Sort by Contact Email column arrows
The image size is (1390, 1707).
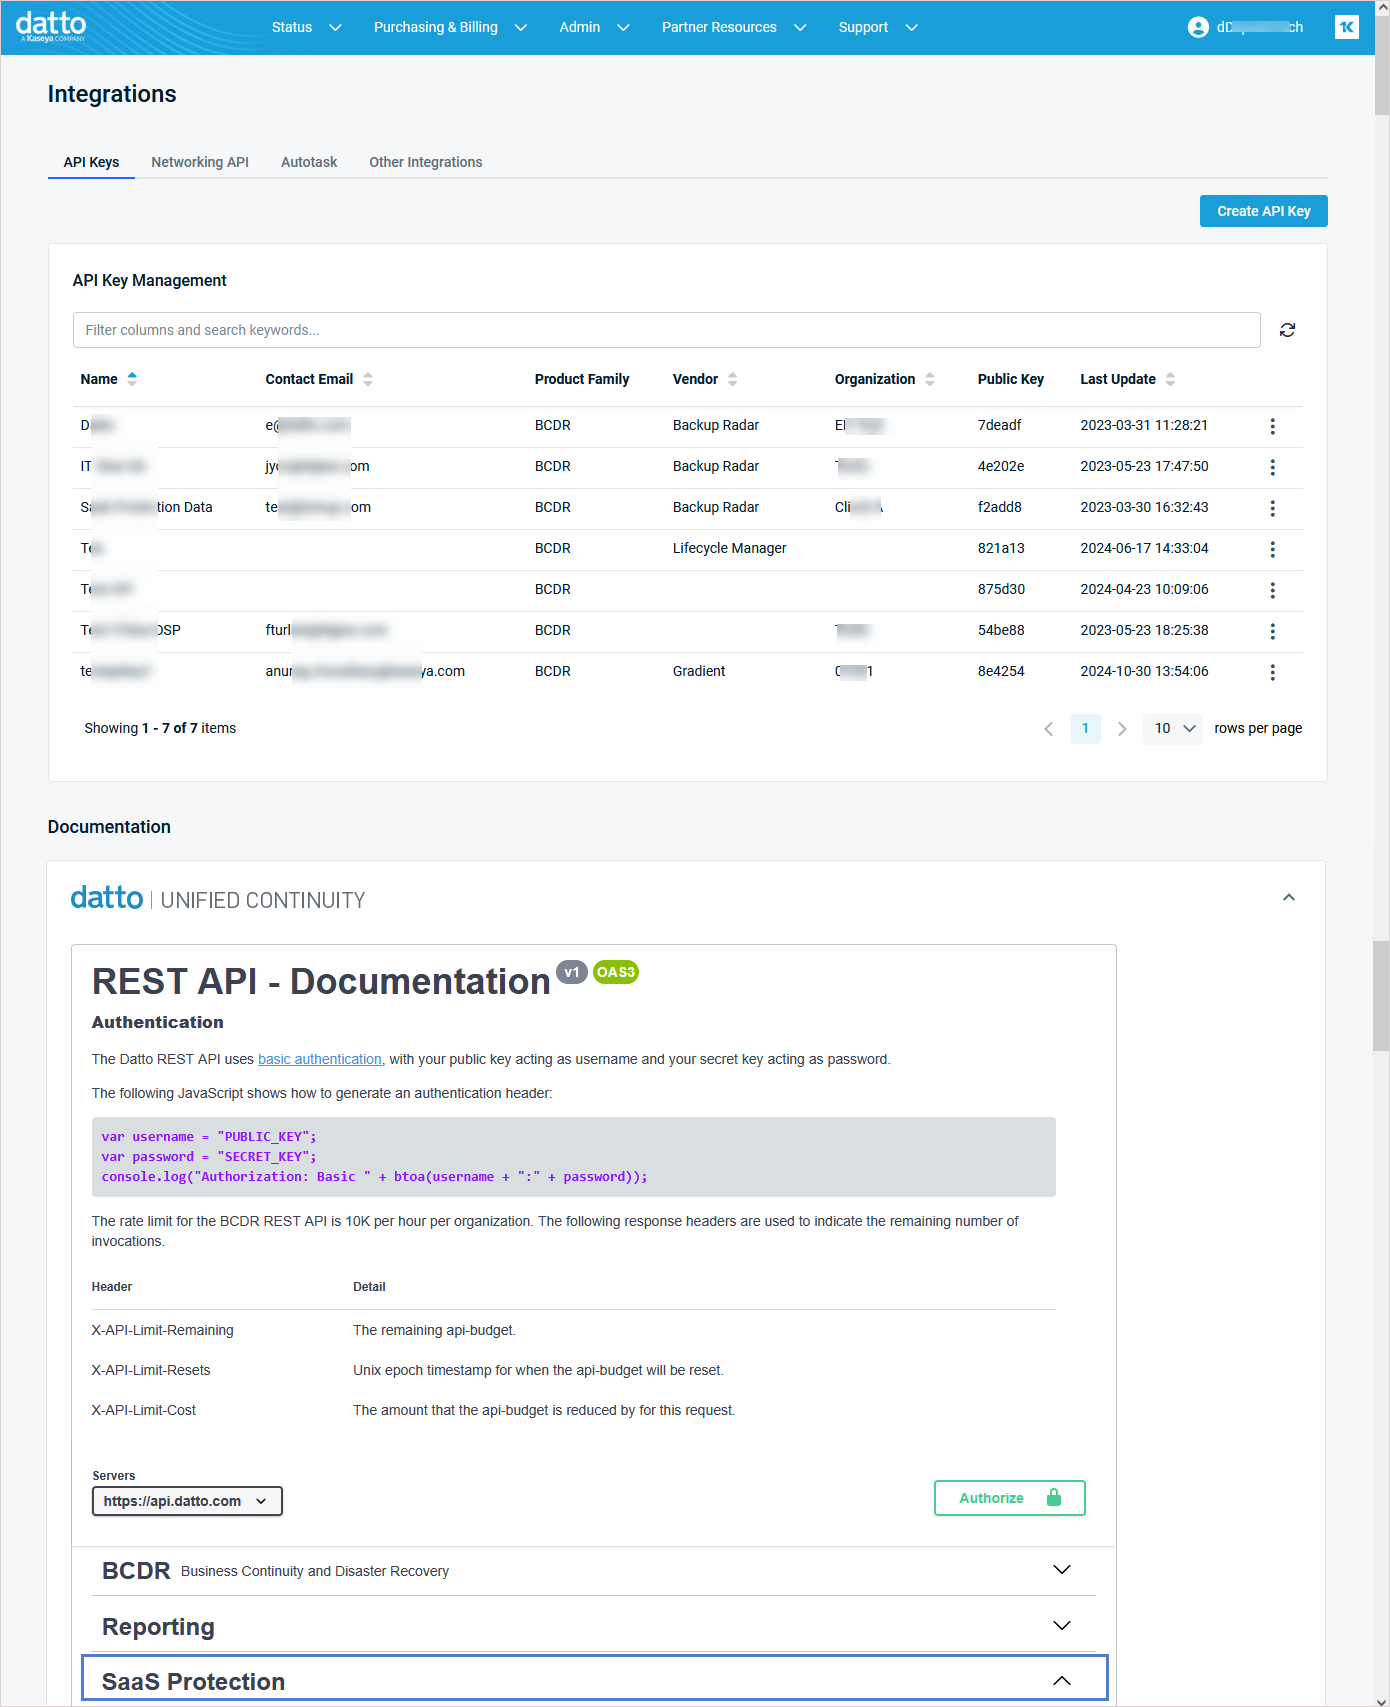(368, 379)
